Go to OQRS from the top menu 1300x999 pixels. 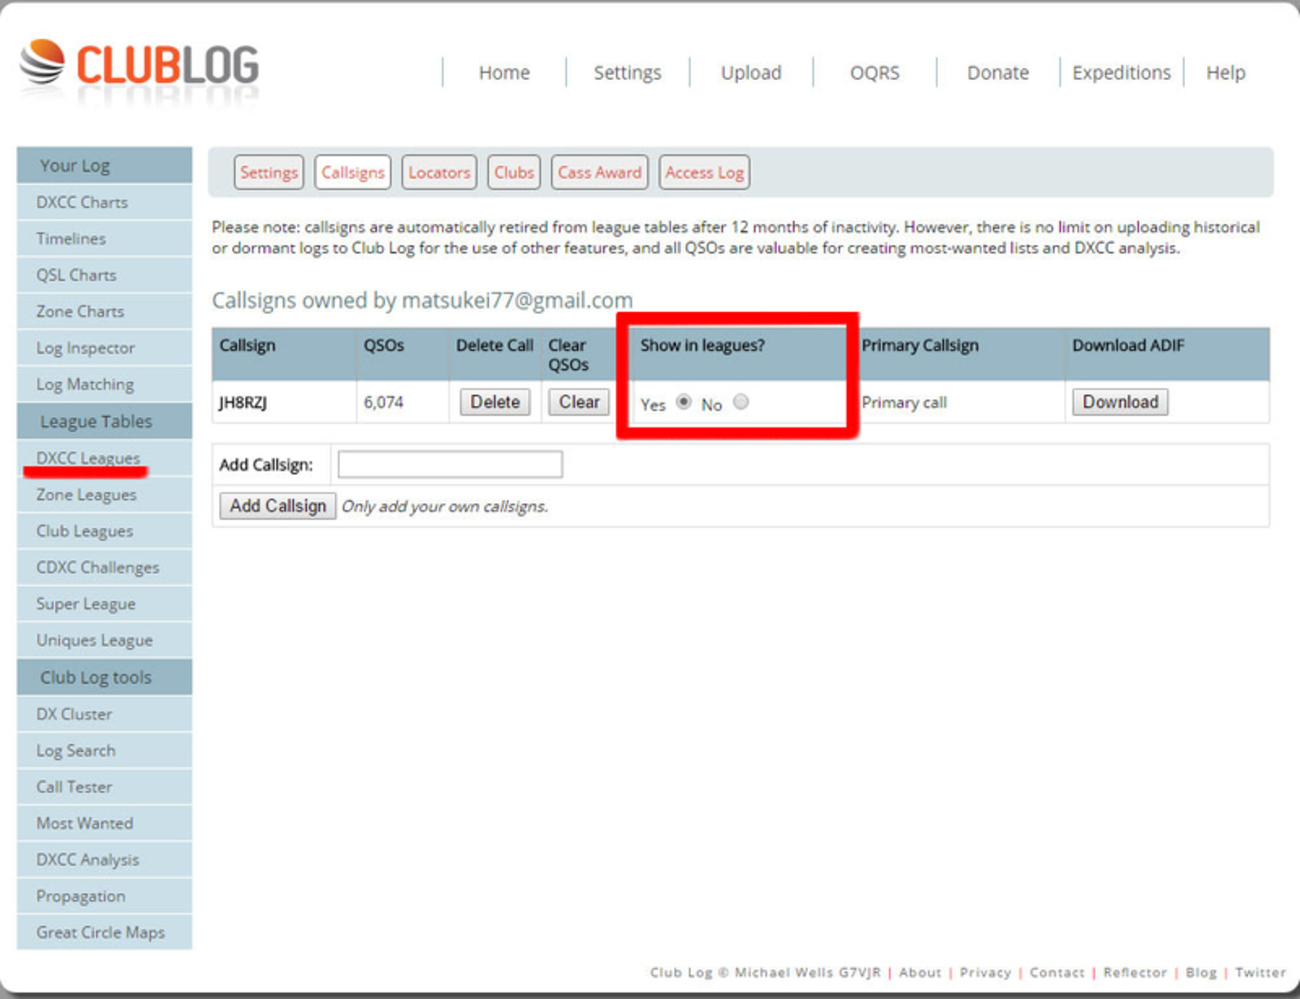pos(875,72)
